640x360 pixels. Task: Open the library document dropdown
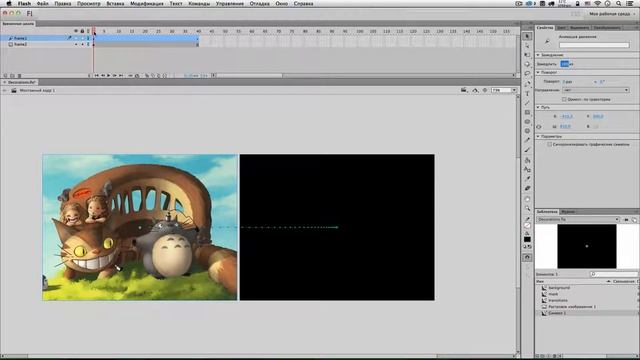[578, 220]
